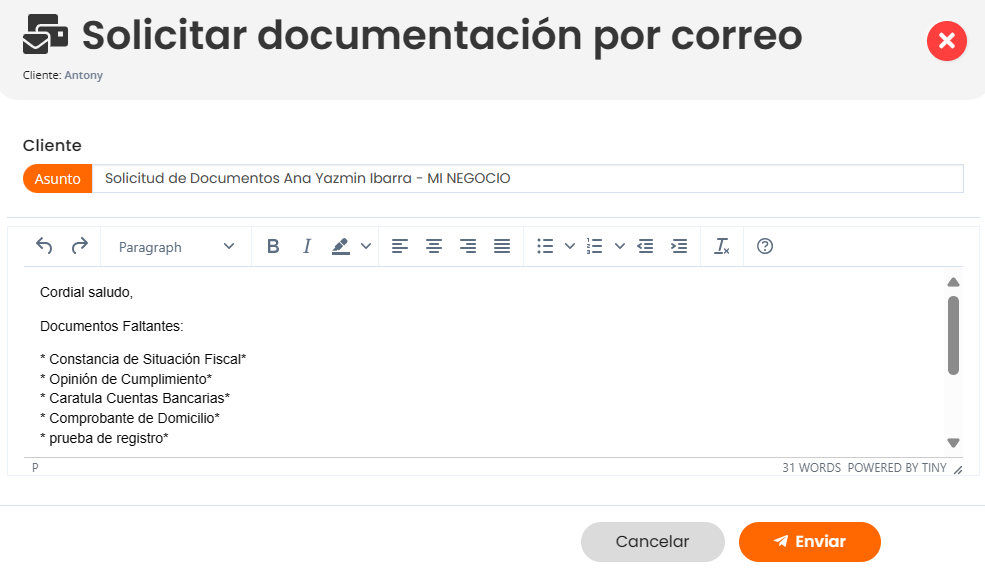
Task: Expand numbered list style options
Action: click(x=619, y=246)
